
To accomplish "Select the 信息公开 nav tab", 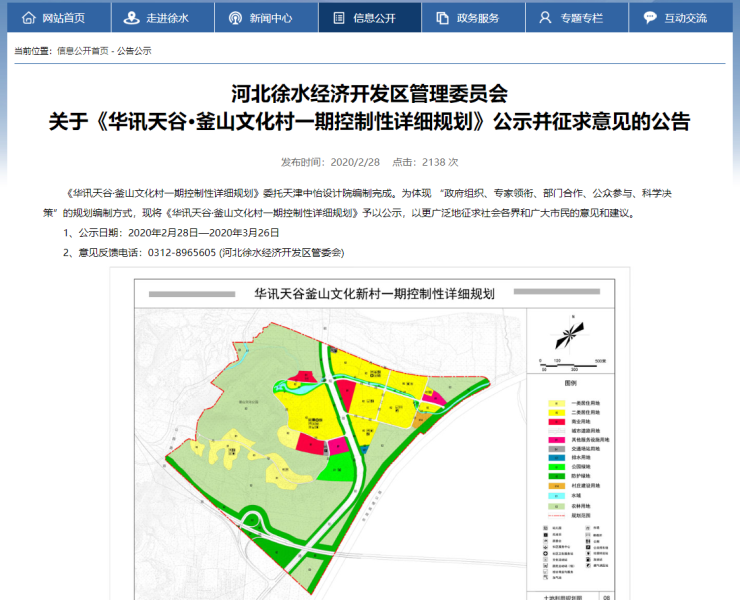I will [x=370, y=17].
